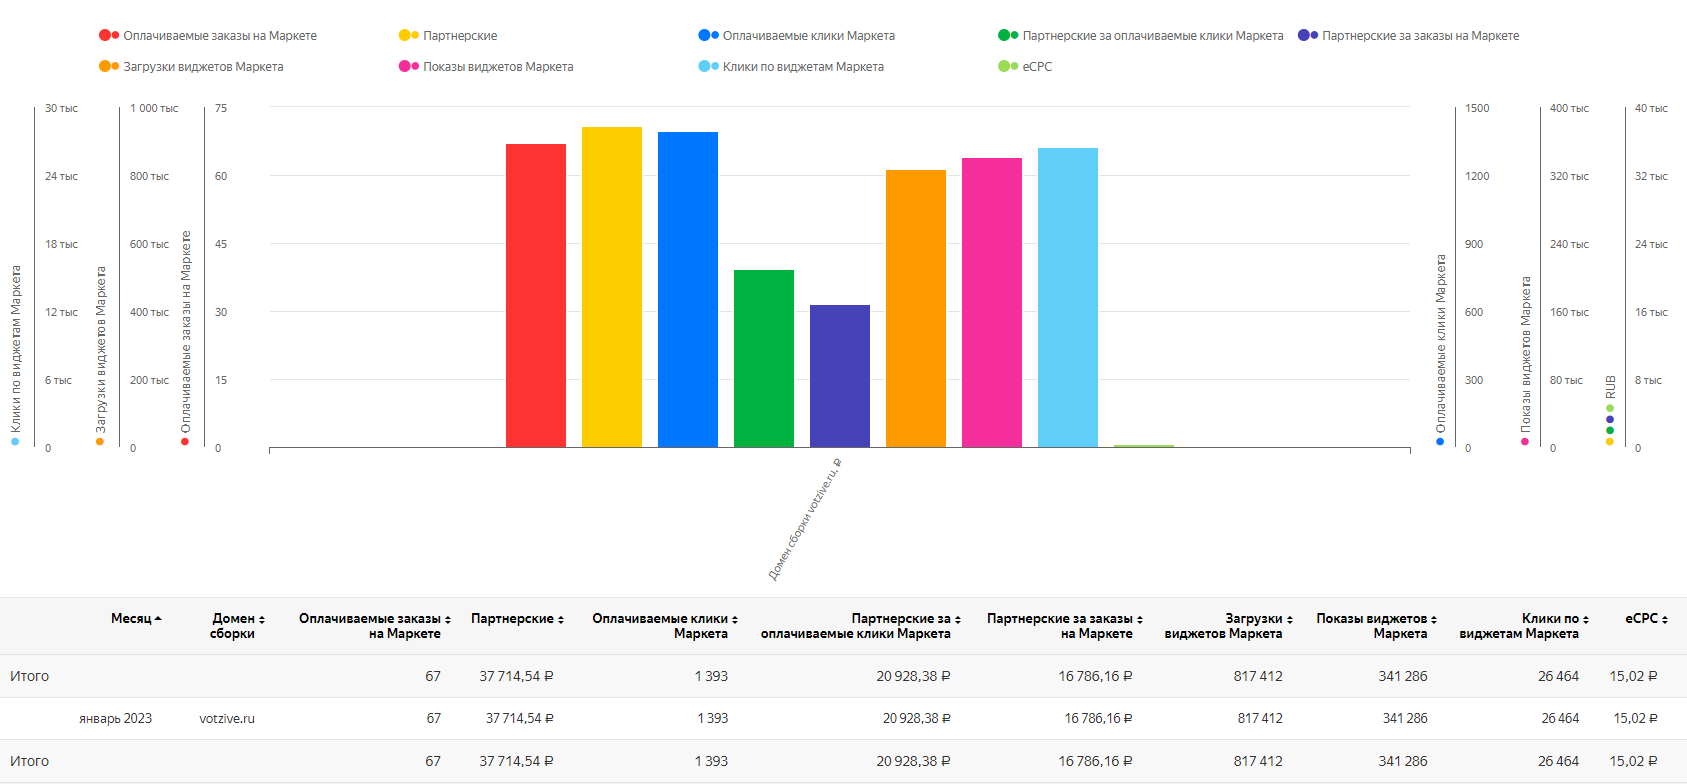Click the sort arrow beside Месяц header
Viewport: 1687px width, 784px height.
tap(158, 619)
